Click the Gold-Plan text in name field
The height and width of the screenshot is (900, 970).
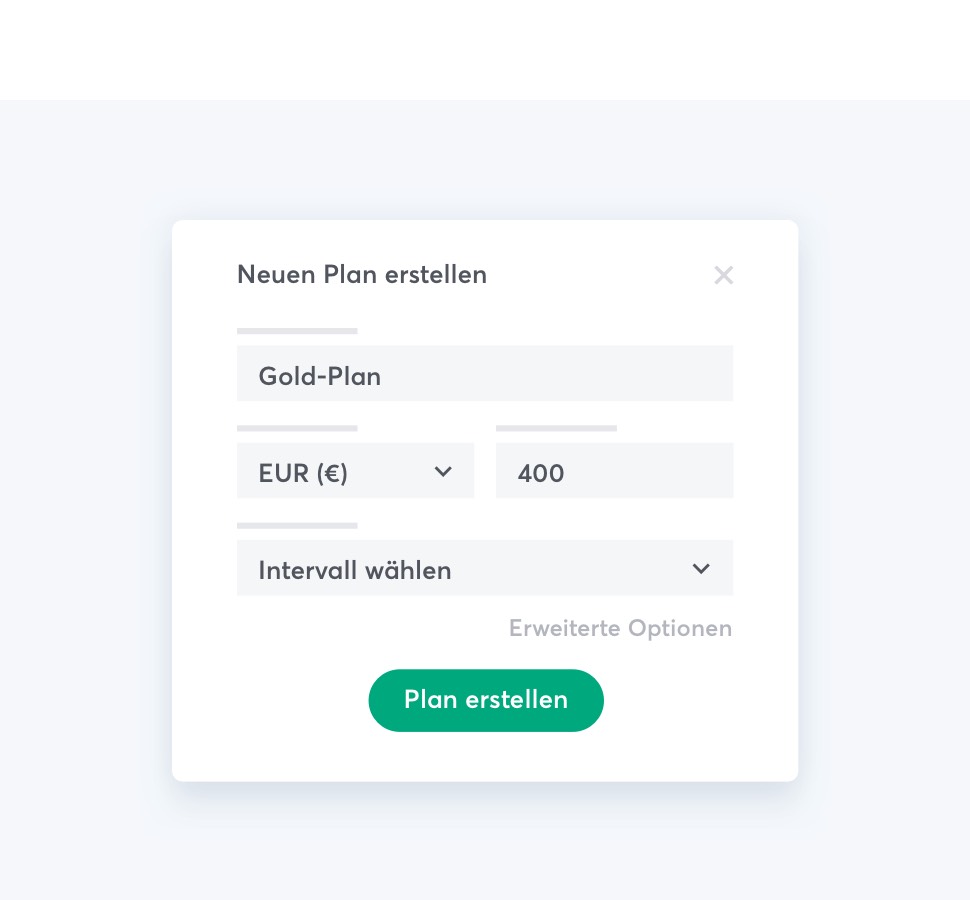(320, 376)
